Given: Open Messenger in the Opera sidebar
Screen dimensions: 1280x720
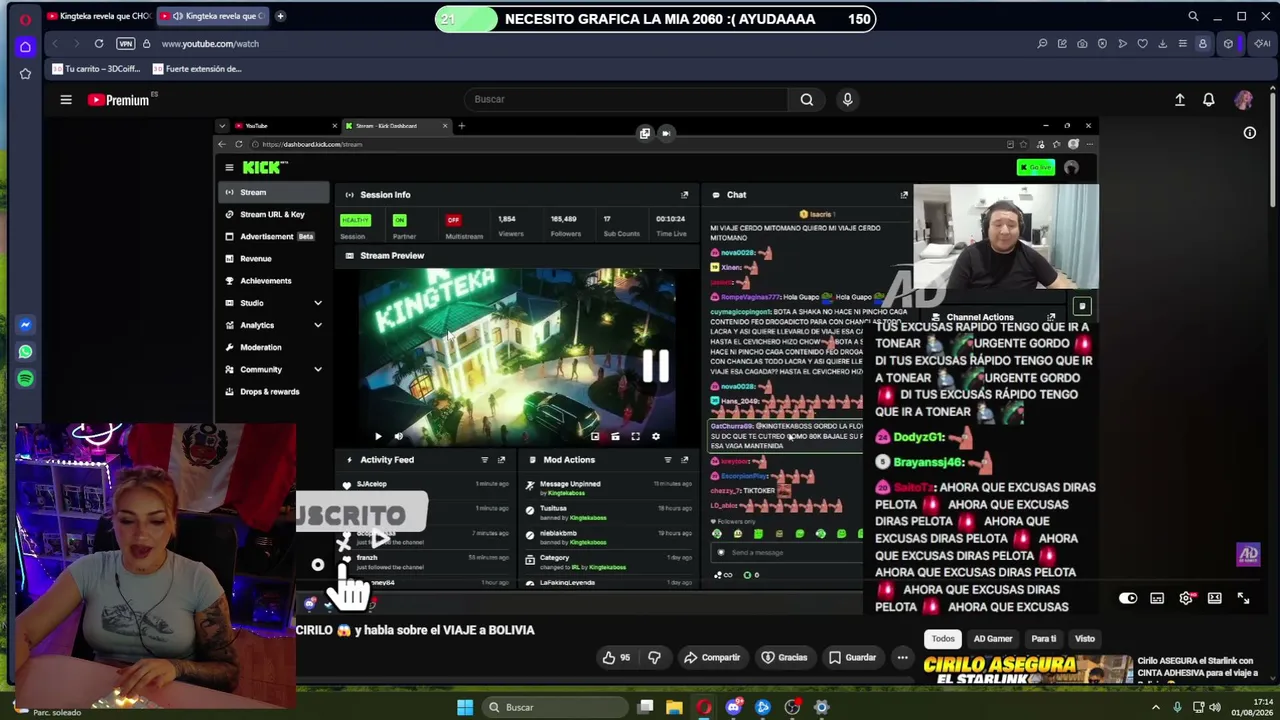Looking at the screenshot, I should tap(25, 325).
